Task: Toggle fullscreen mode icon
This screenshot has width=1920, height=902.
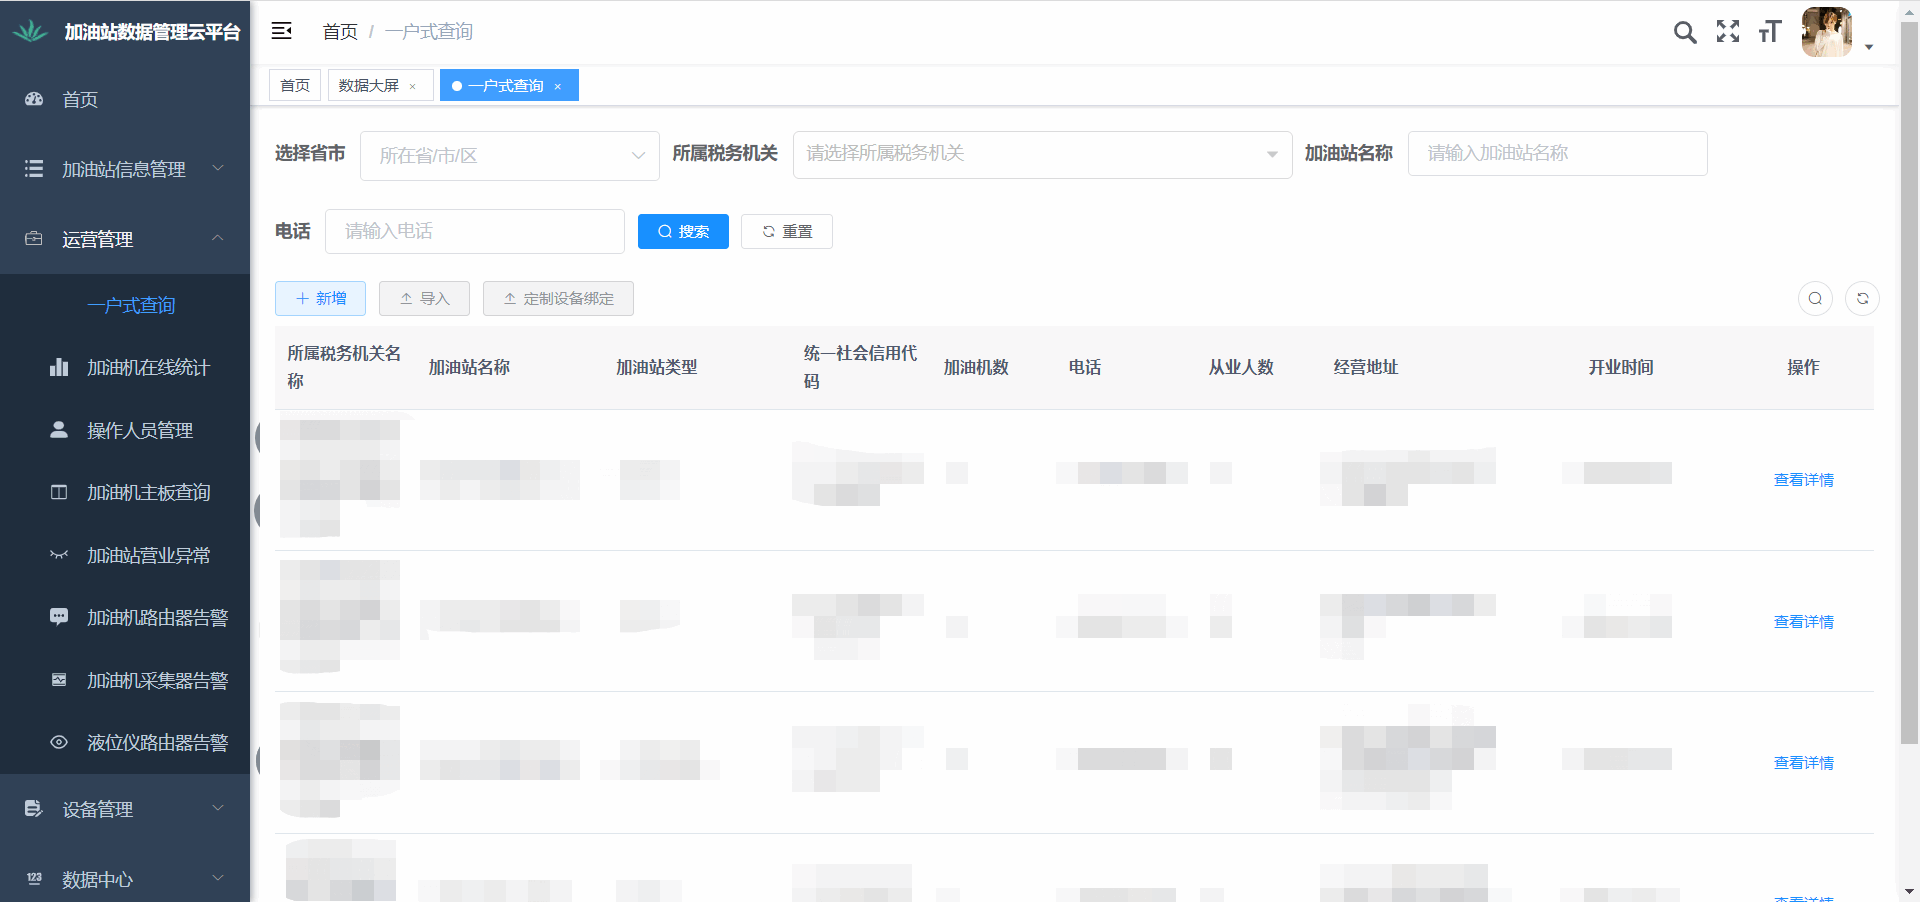Action: (x=1728, y=32)
